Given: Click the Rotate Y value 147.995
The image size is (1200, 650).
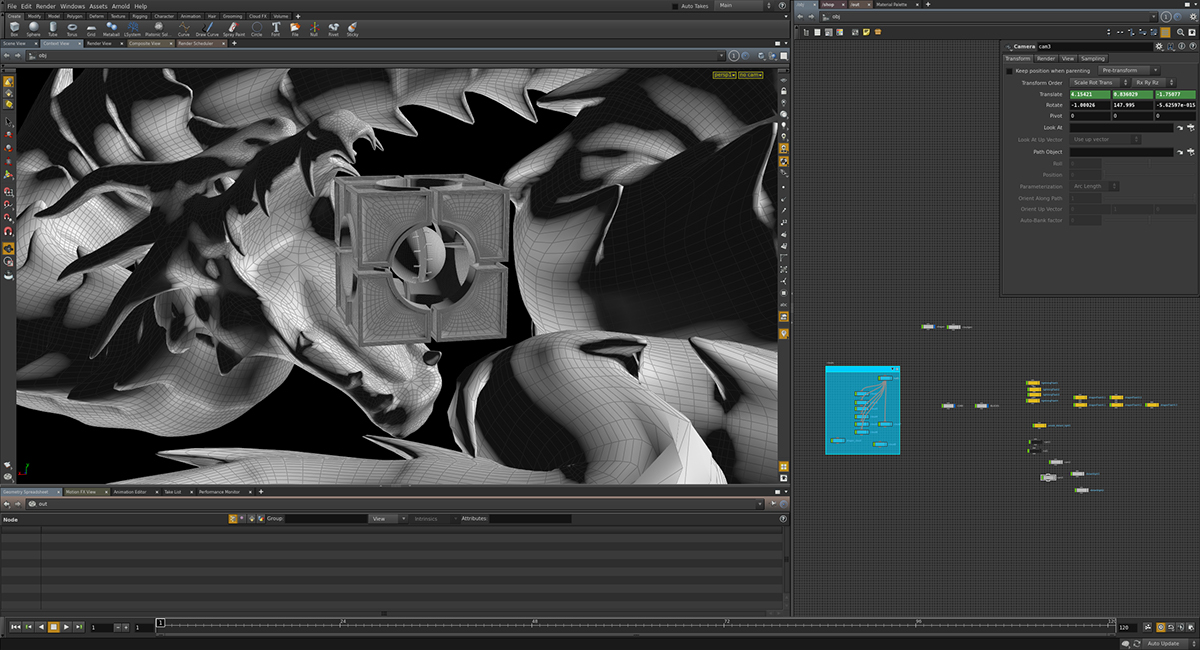Looking at the screenshot, I should 1132,105.
